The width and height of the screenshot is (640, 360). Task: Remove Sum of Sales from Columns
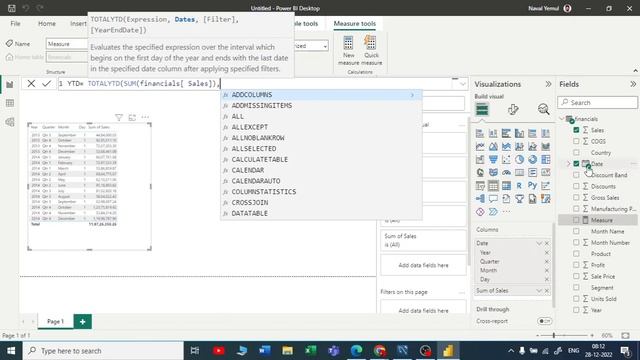(547, 291)
